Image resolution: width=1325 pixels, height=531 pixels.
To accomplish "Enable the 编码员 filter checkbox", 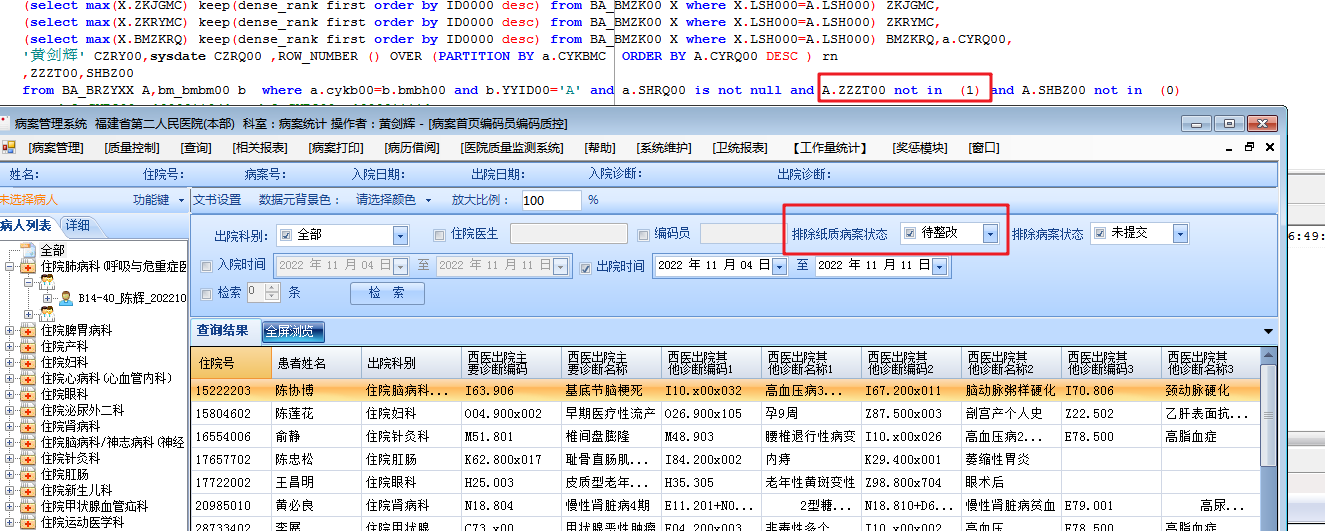I will point(644,235).
